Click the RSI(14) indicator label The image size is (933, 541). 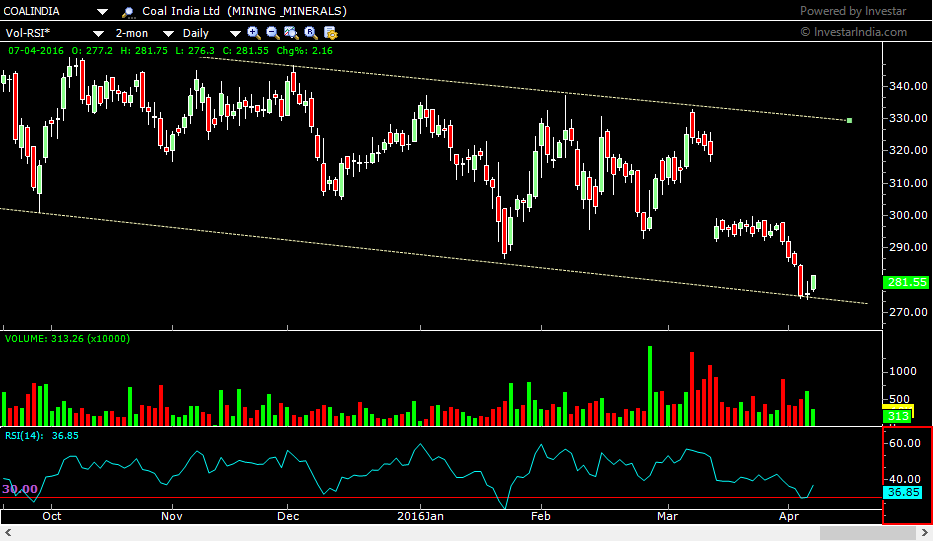(24, 436)
